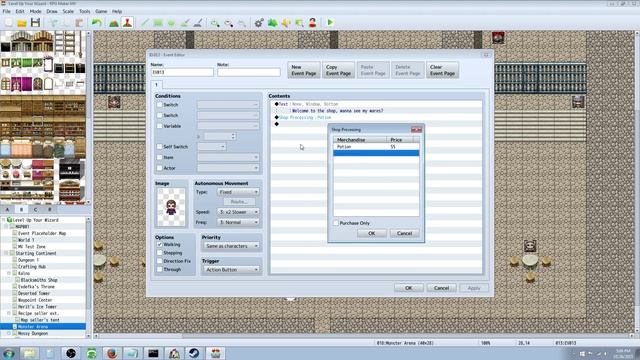This screenshot has height=360, width=640.
Task: Open the File menu
Action: [x=7, y=11]
